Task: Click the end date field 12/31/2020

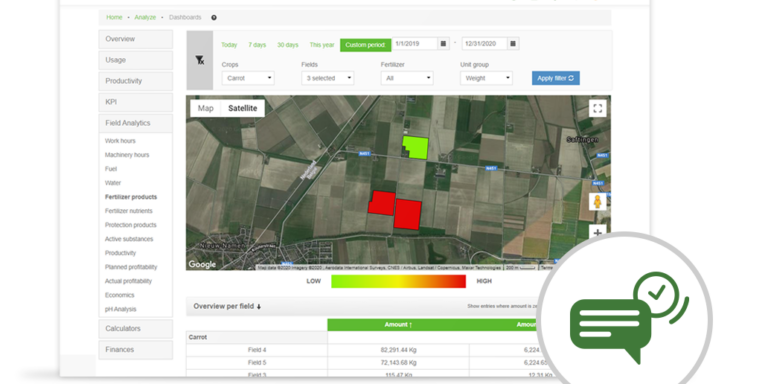Action: [484, 44]
